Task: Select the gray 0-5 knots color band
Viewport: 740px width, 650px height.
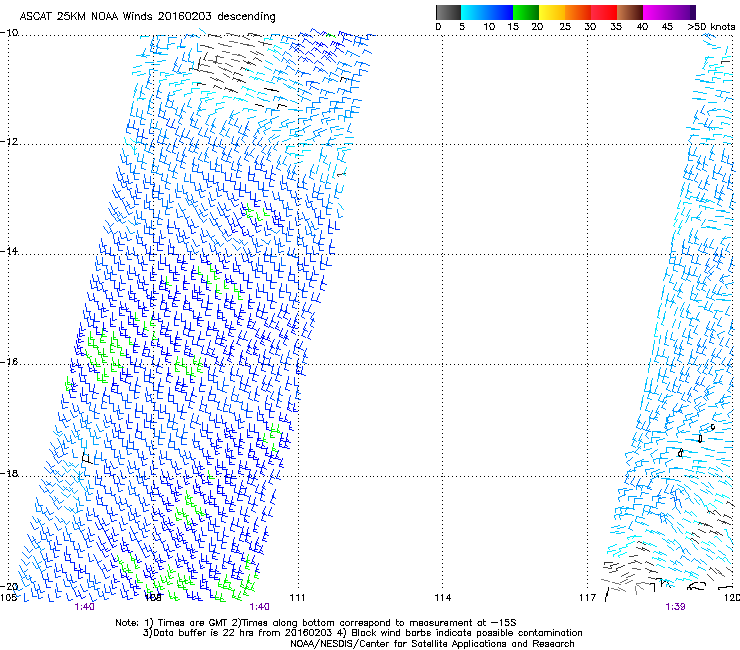Action: tap(448, 12)
